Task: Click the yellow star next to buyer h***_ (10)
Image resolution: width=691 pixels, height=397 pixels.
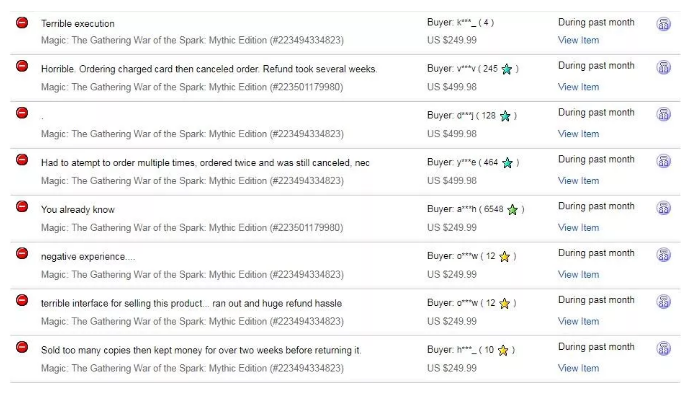Action: click(x=503, y=350)
